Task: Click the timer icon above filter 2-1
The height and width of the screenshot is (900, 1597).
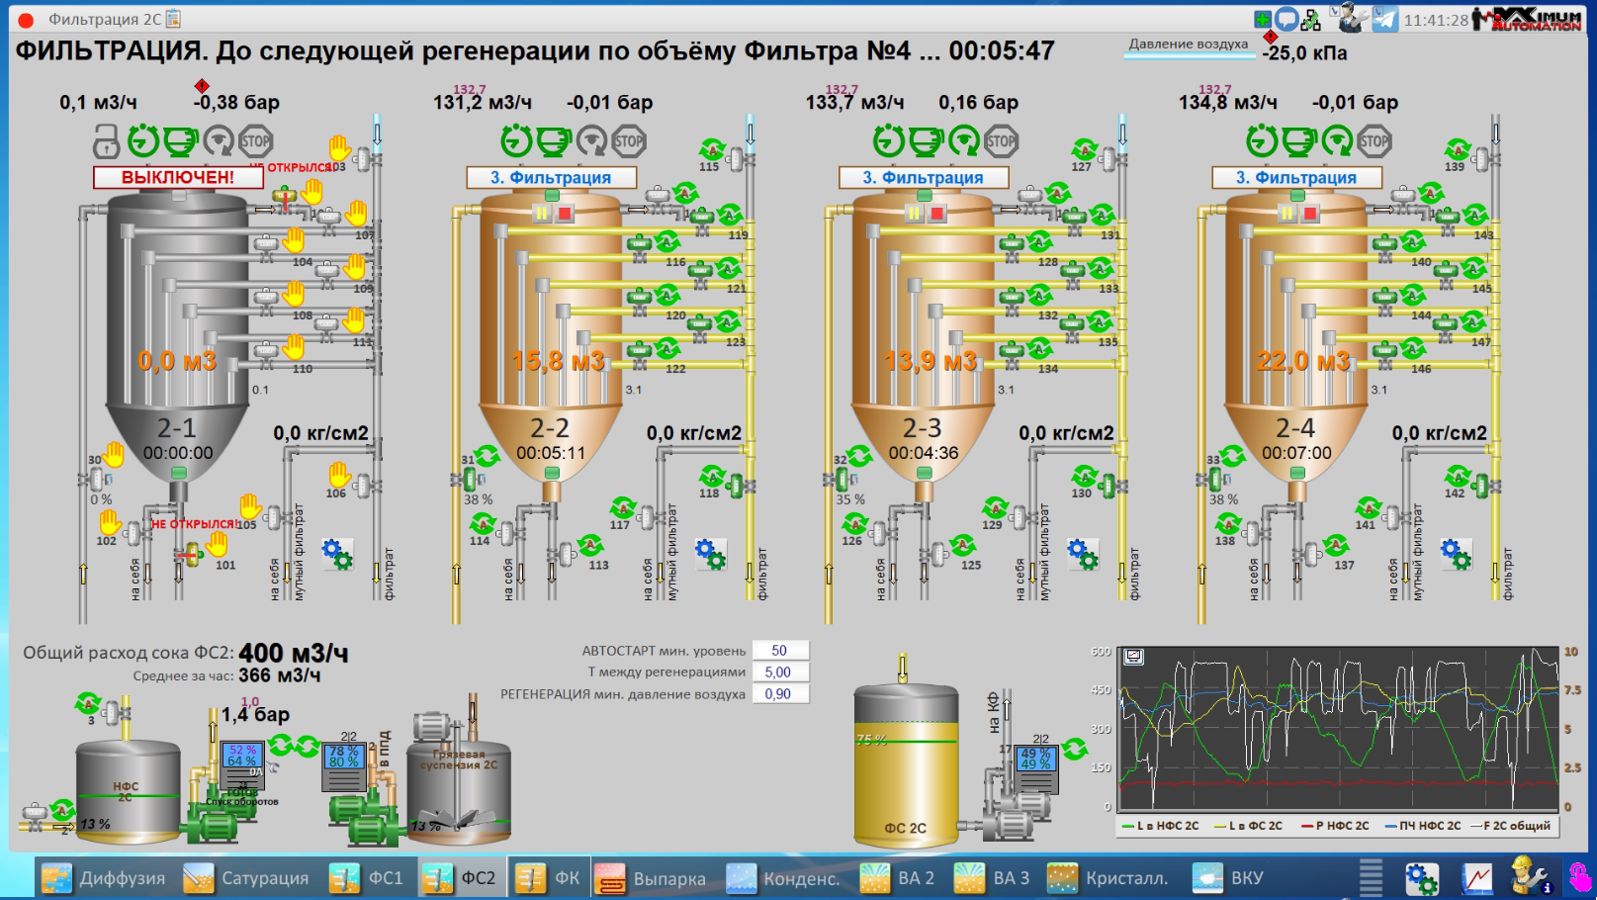Action: point(143,141)
